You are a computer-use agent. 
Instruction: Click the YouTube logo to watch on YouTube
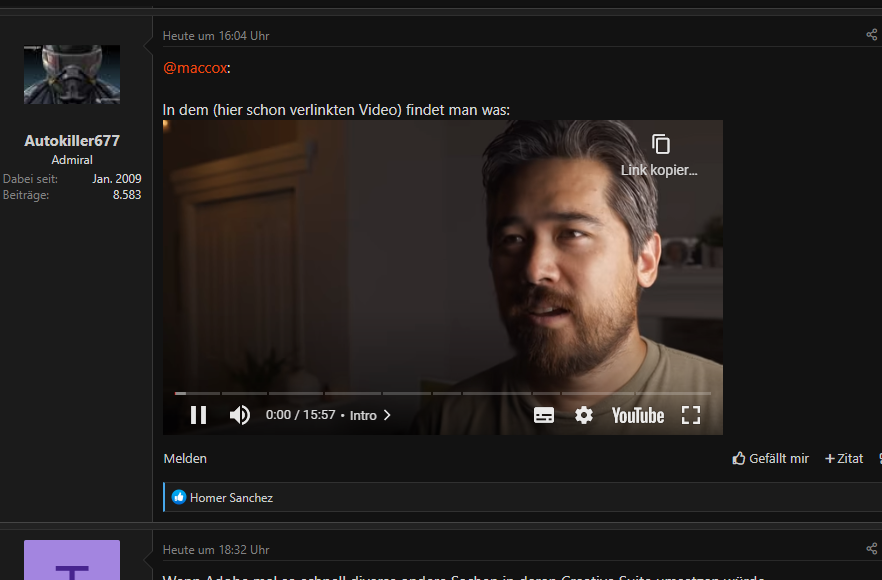(x=637, y=414)
